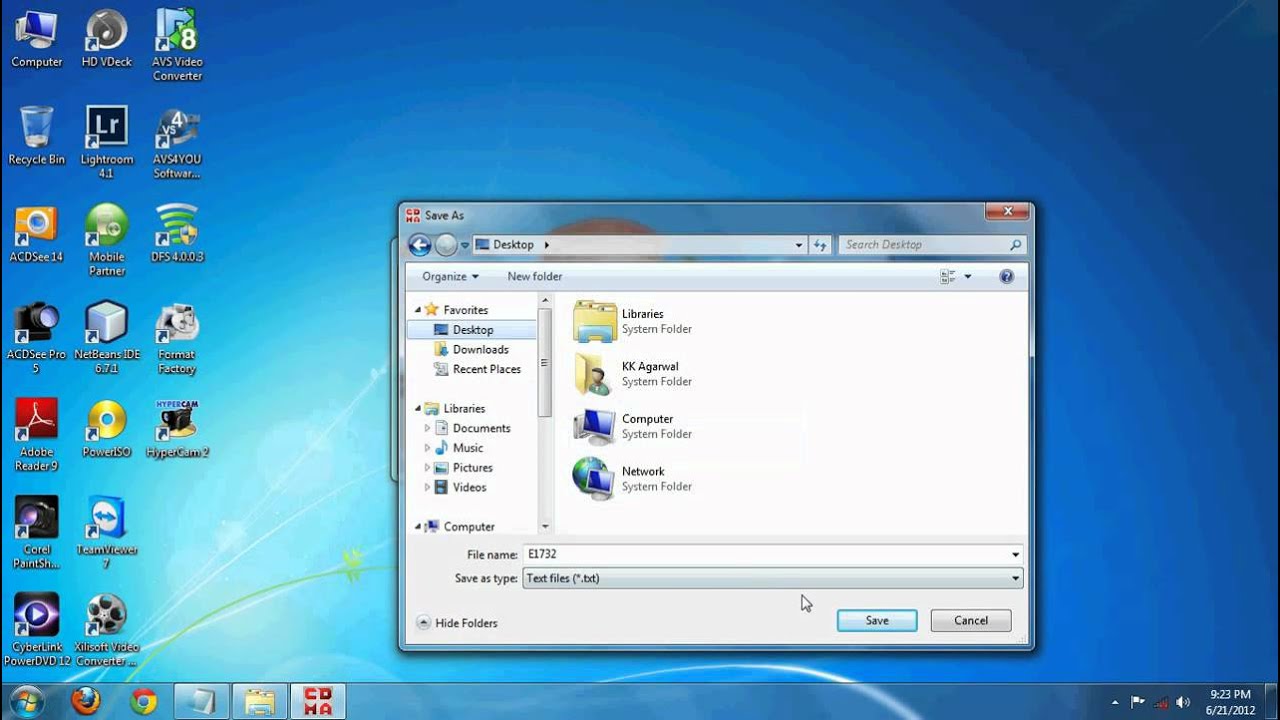
Task: Select the HyperCam 2 desktop icon
Action: point(177,429)
